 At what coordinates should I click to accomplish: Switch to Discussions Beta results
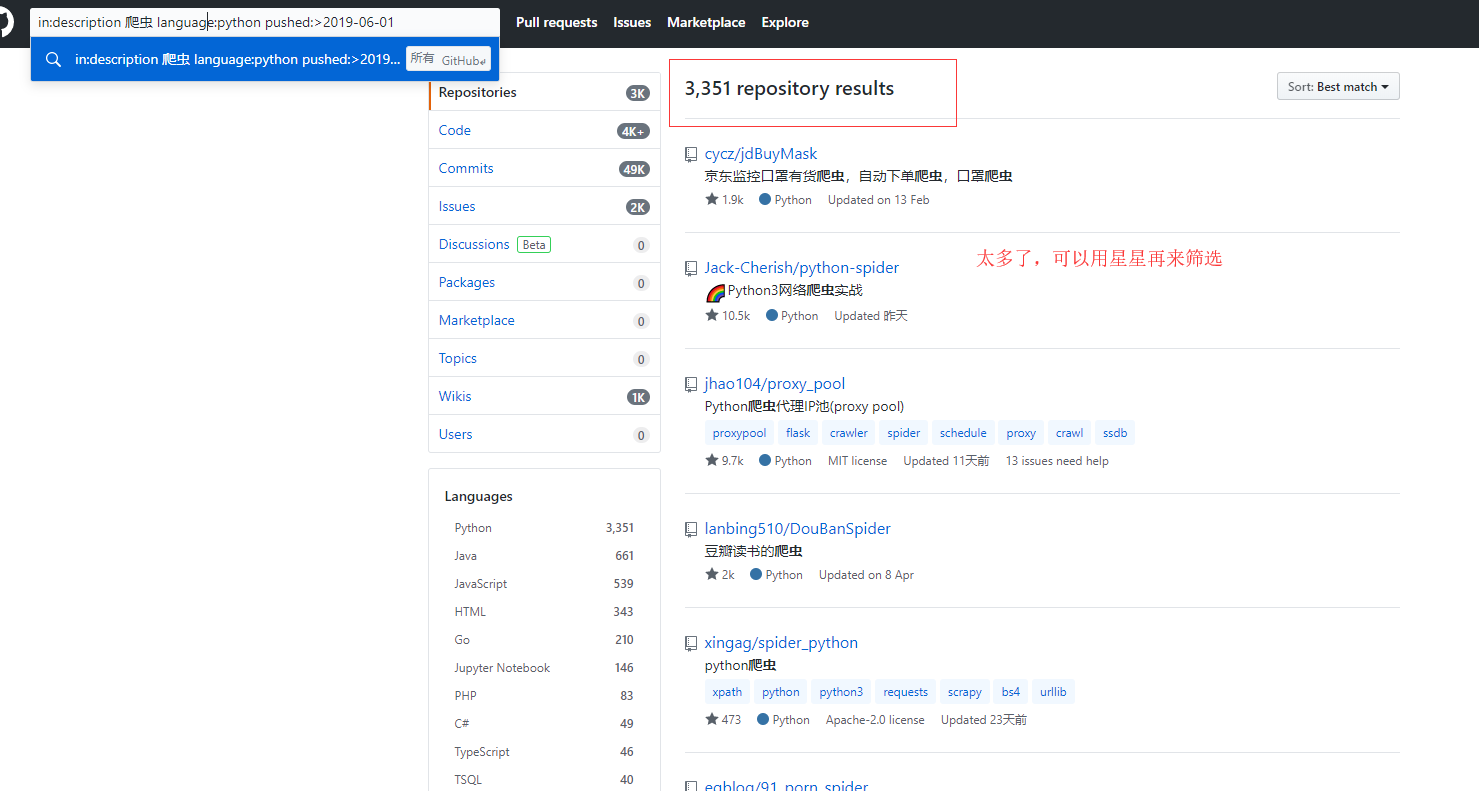(x=544, y=244)
